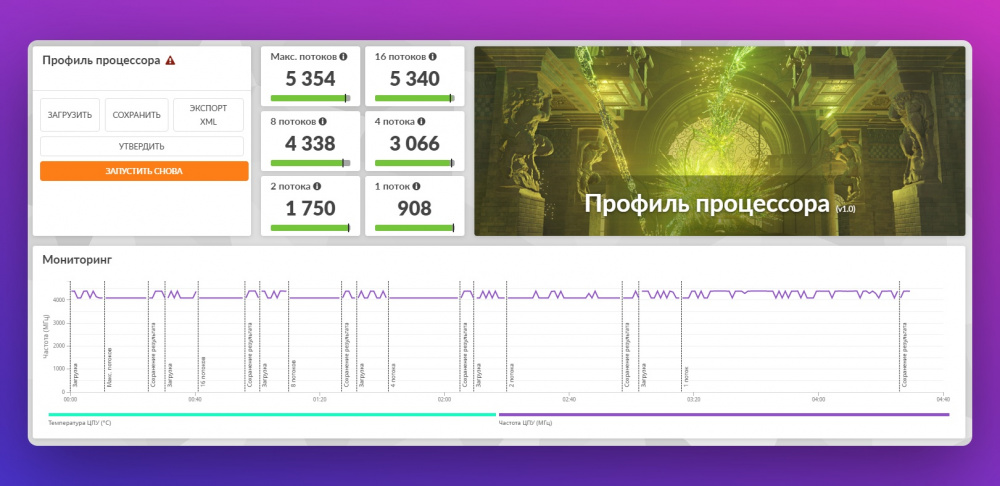Viewport: 1000px width, 486px height.
Task: Click the orange ЗАПУСТИТЬ СНОВА button
Action: [144, 171]
